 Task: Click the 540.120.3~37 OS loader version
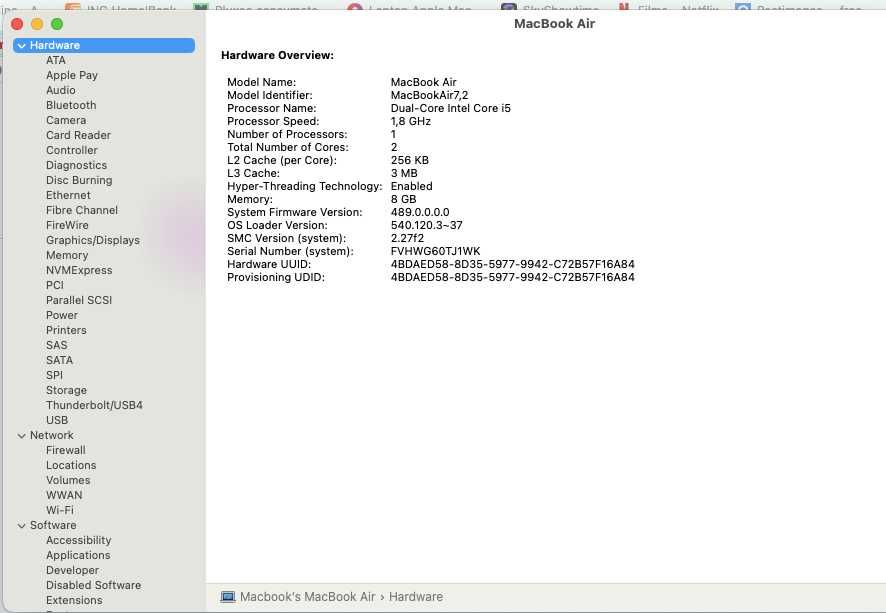point(426,225)
